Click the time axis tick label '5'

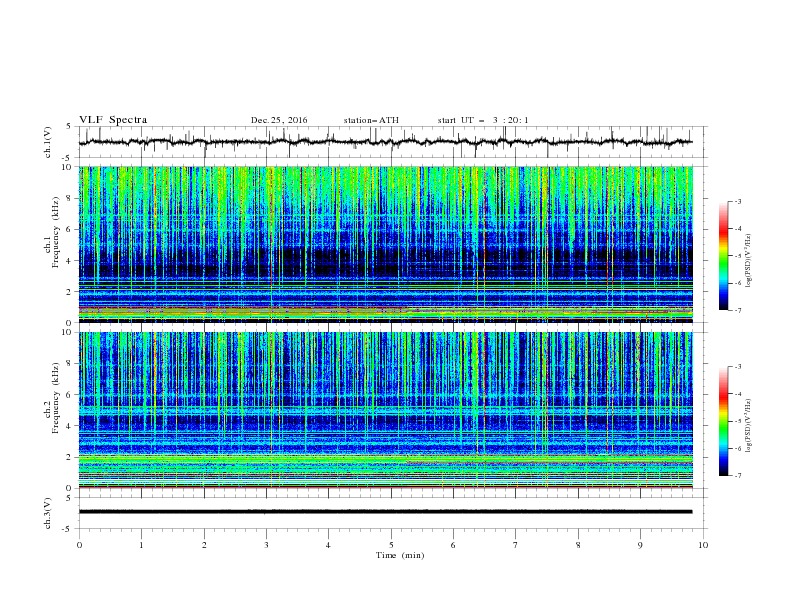click(391, 545)
